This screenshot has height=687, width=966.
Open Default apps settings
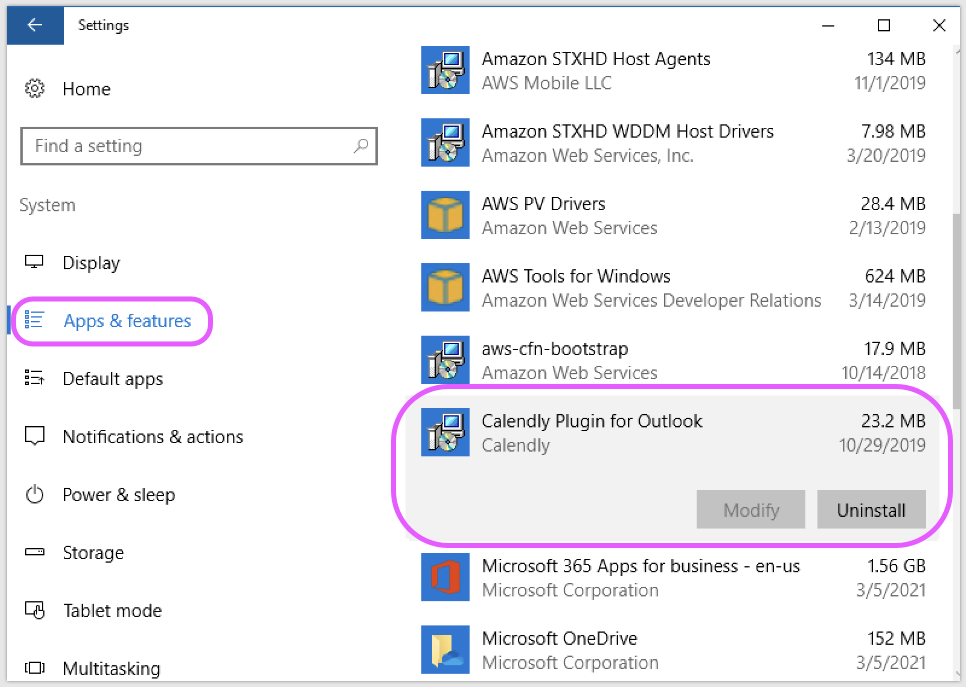tap(112, 379)
